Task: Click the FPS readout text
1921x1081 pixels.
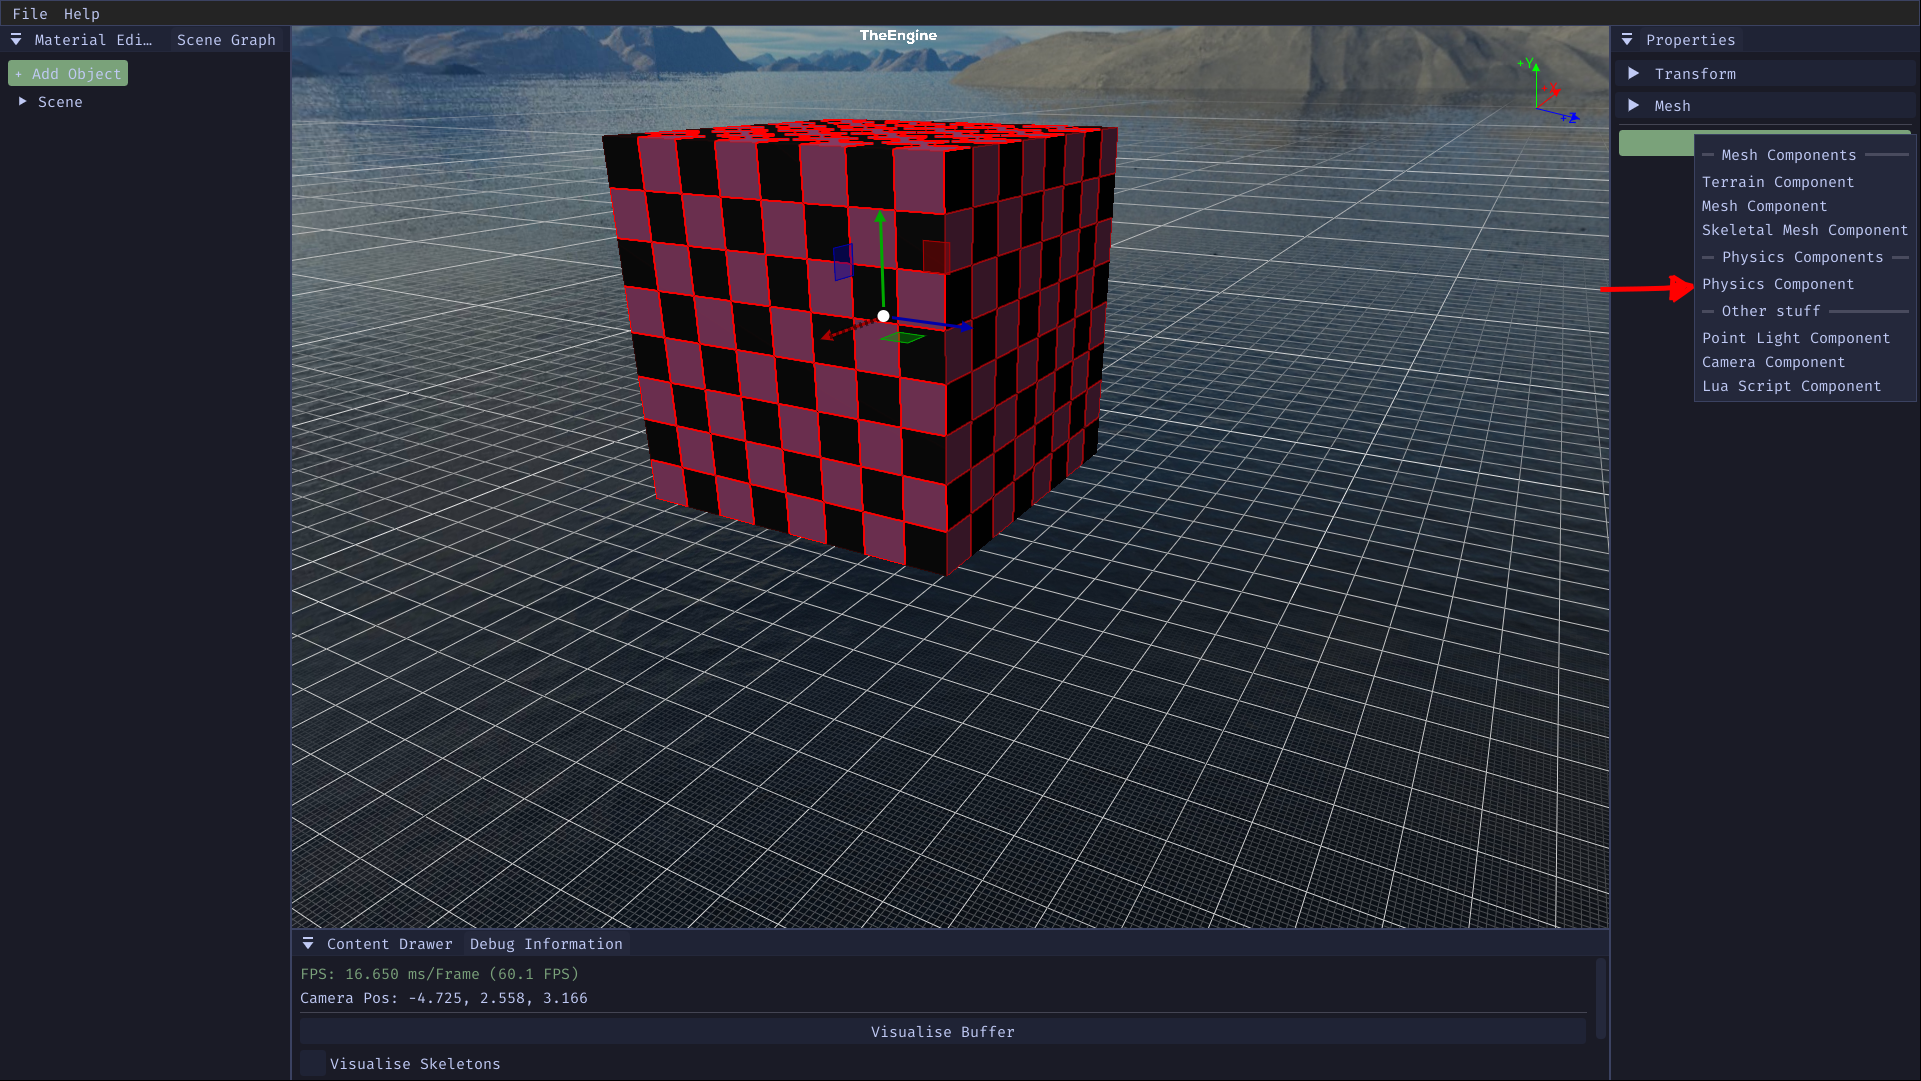Action: pos(440,974)
